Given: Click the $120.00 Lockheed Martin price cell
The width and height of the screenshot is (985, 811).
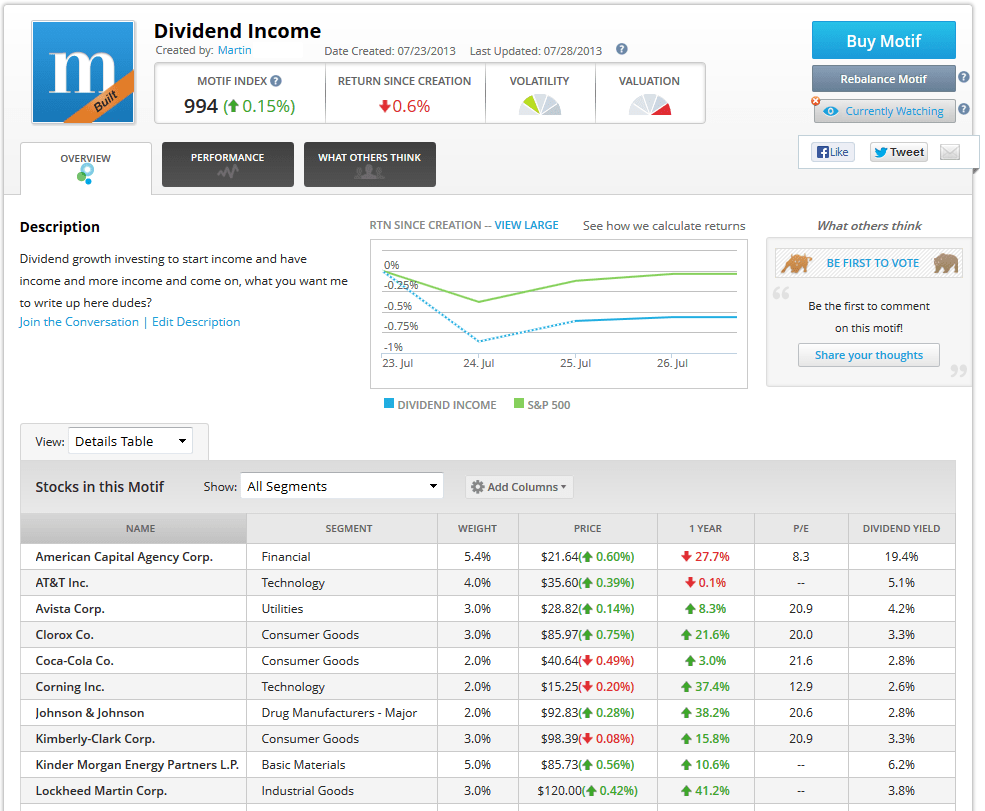Looking at the screenshot, I should (587, 790).
